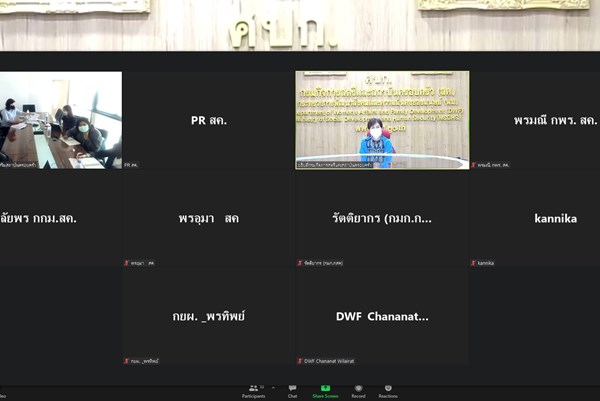Click muted mic icon beside small พรอุมา สค label
The image size is (600, 401).
126,263
